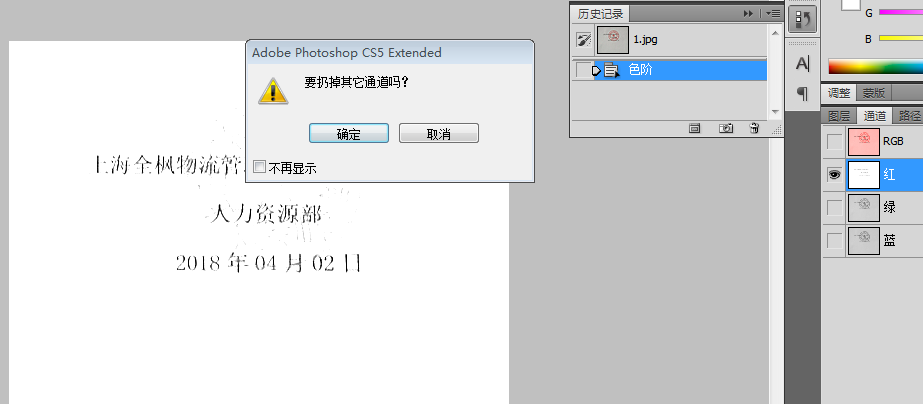Click History panel scroll down arrow
Viewport: 923px width, 404px height.
tap(776, 111)
